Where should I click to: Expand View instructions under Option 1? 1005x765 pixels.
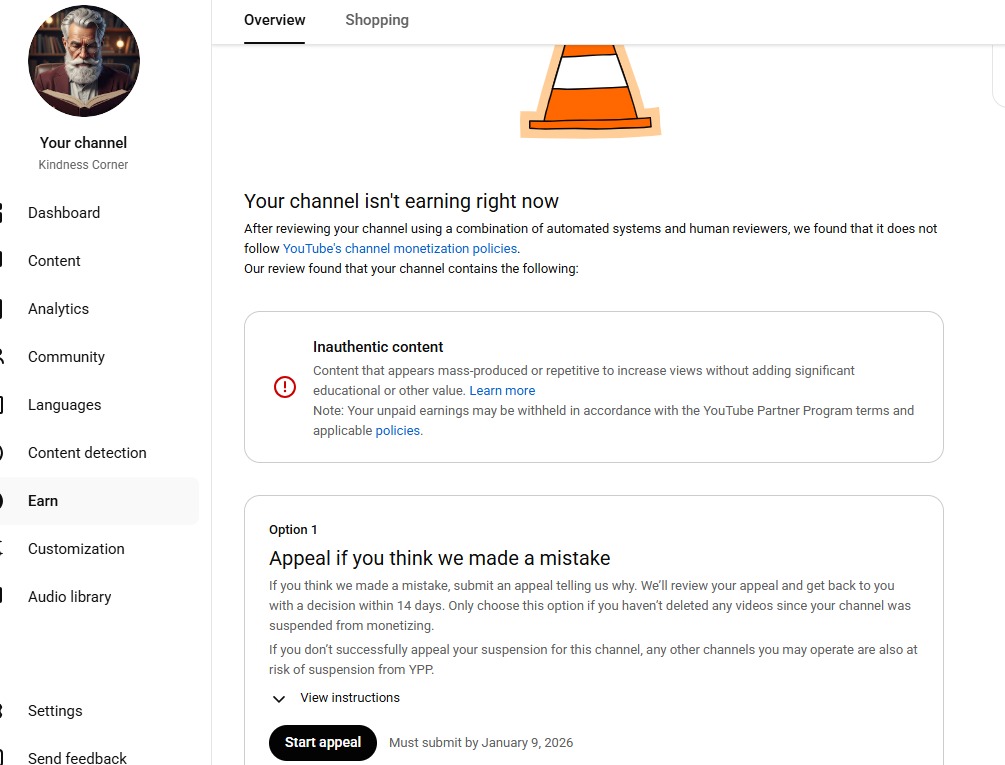[x=350, y=698]
